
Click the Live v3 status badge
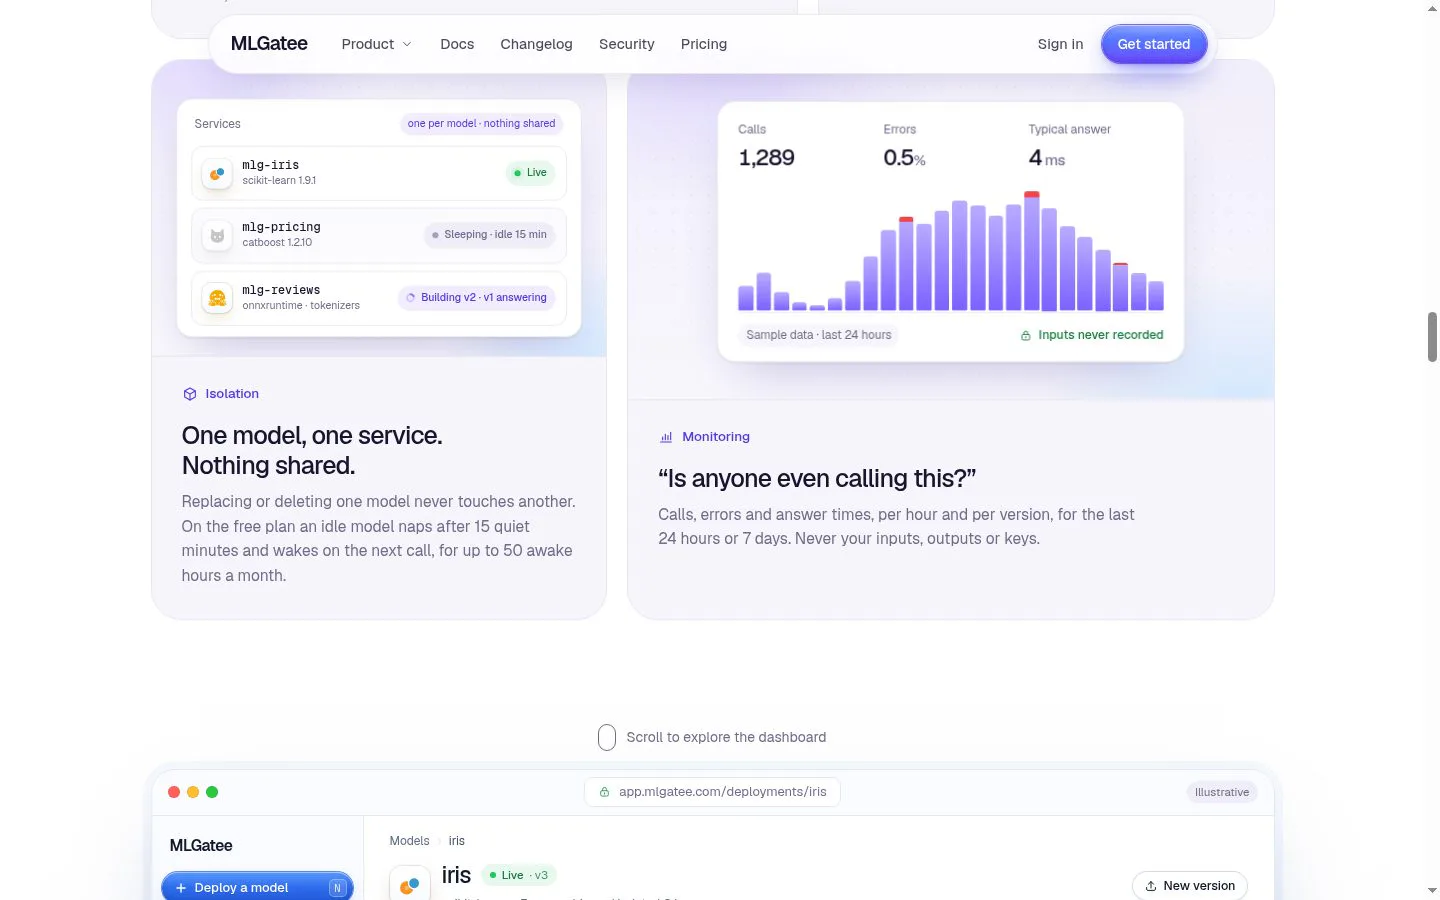519,875
